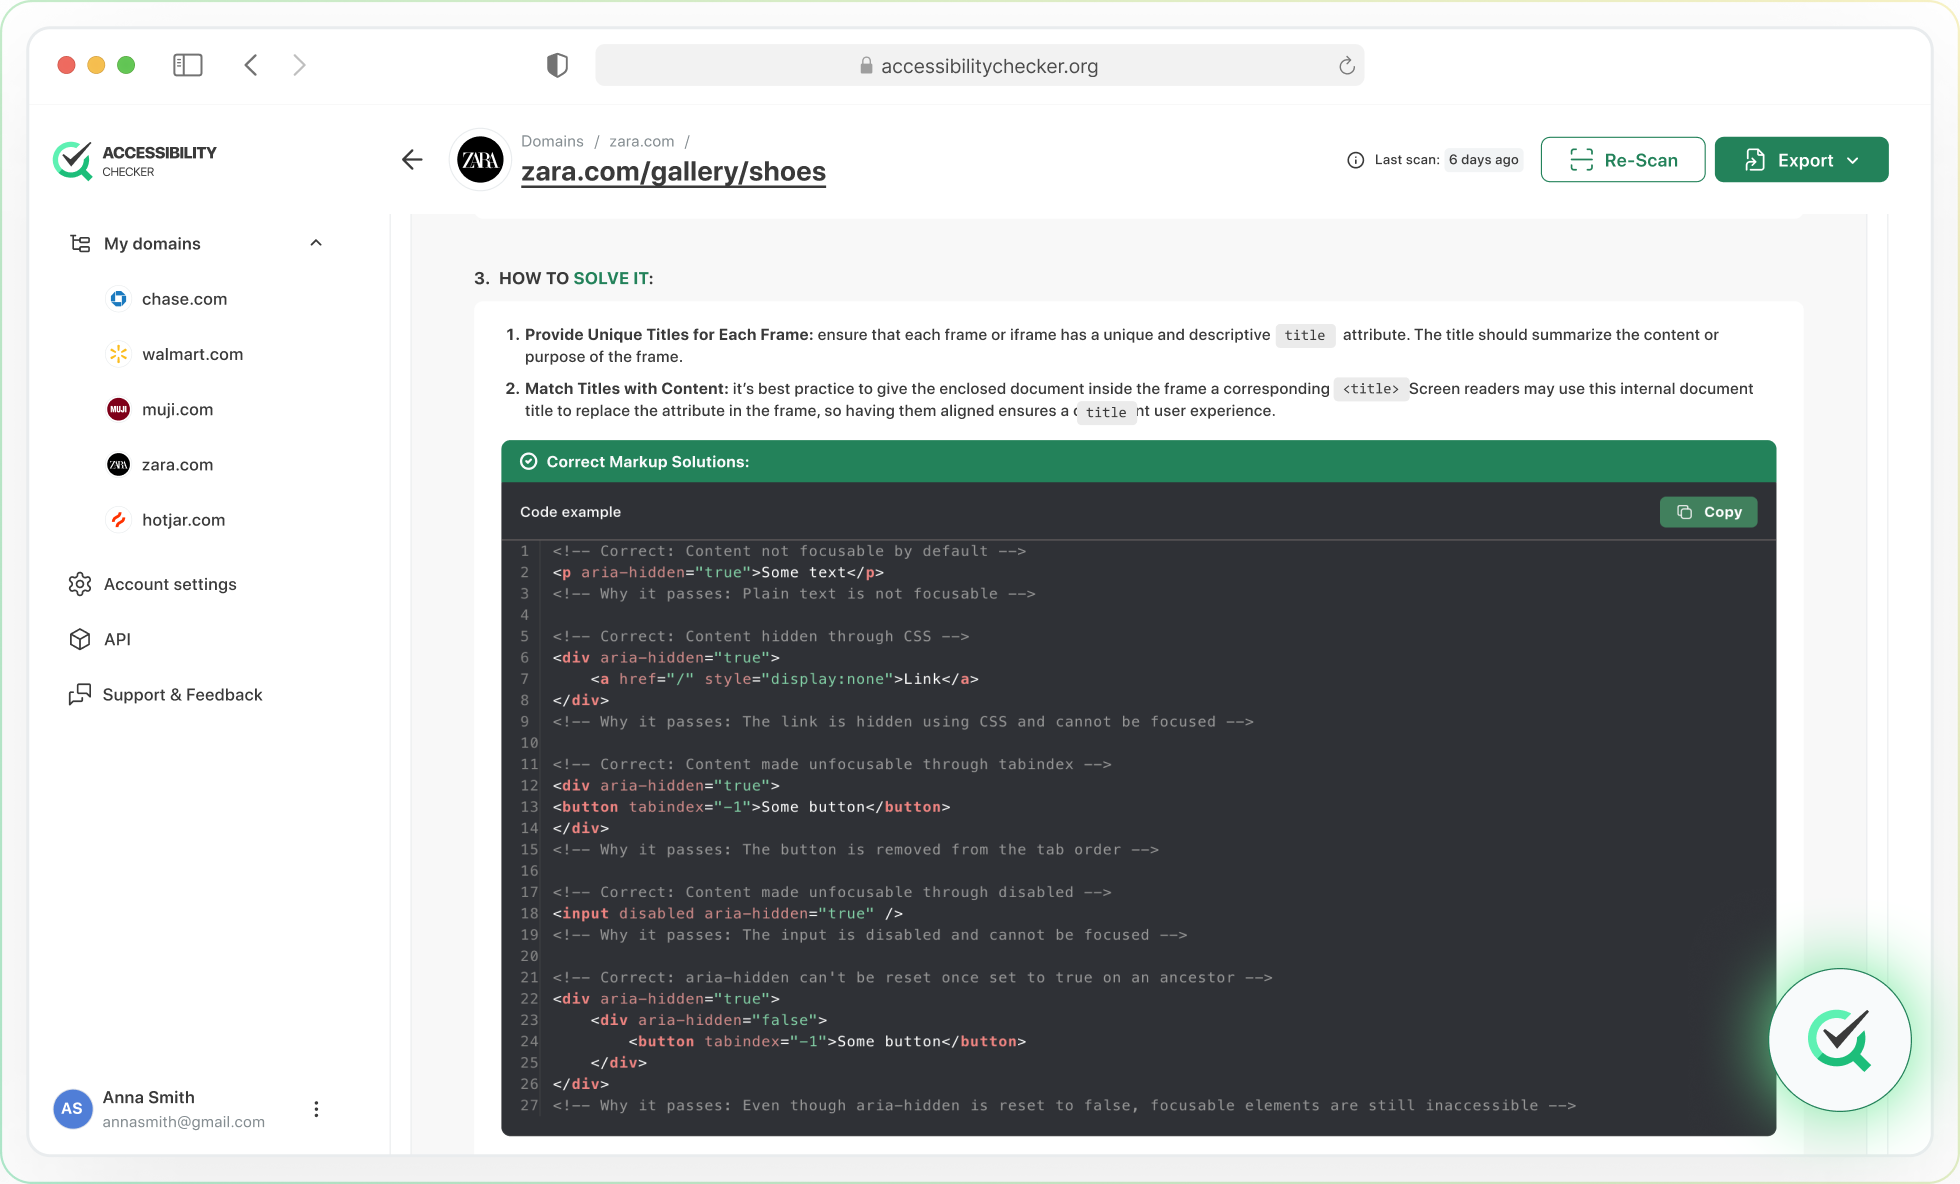
Task: Open Anna Smith's account options menu
Action: click(316, 1109)
